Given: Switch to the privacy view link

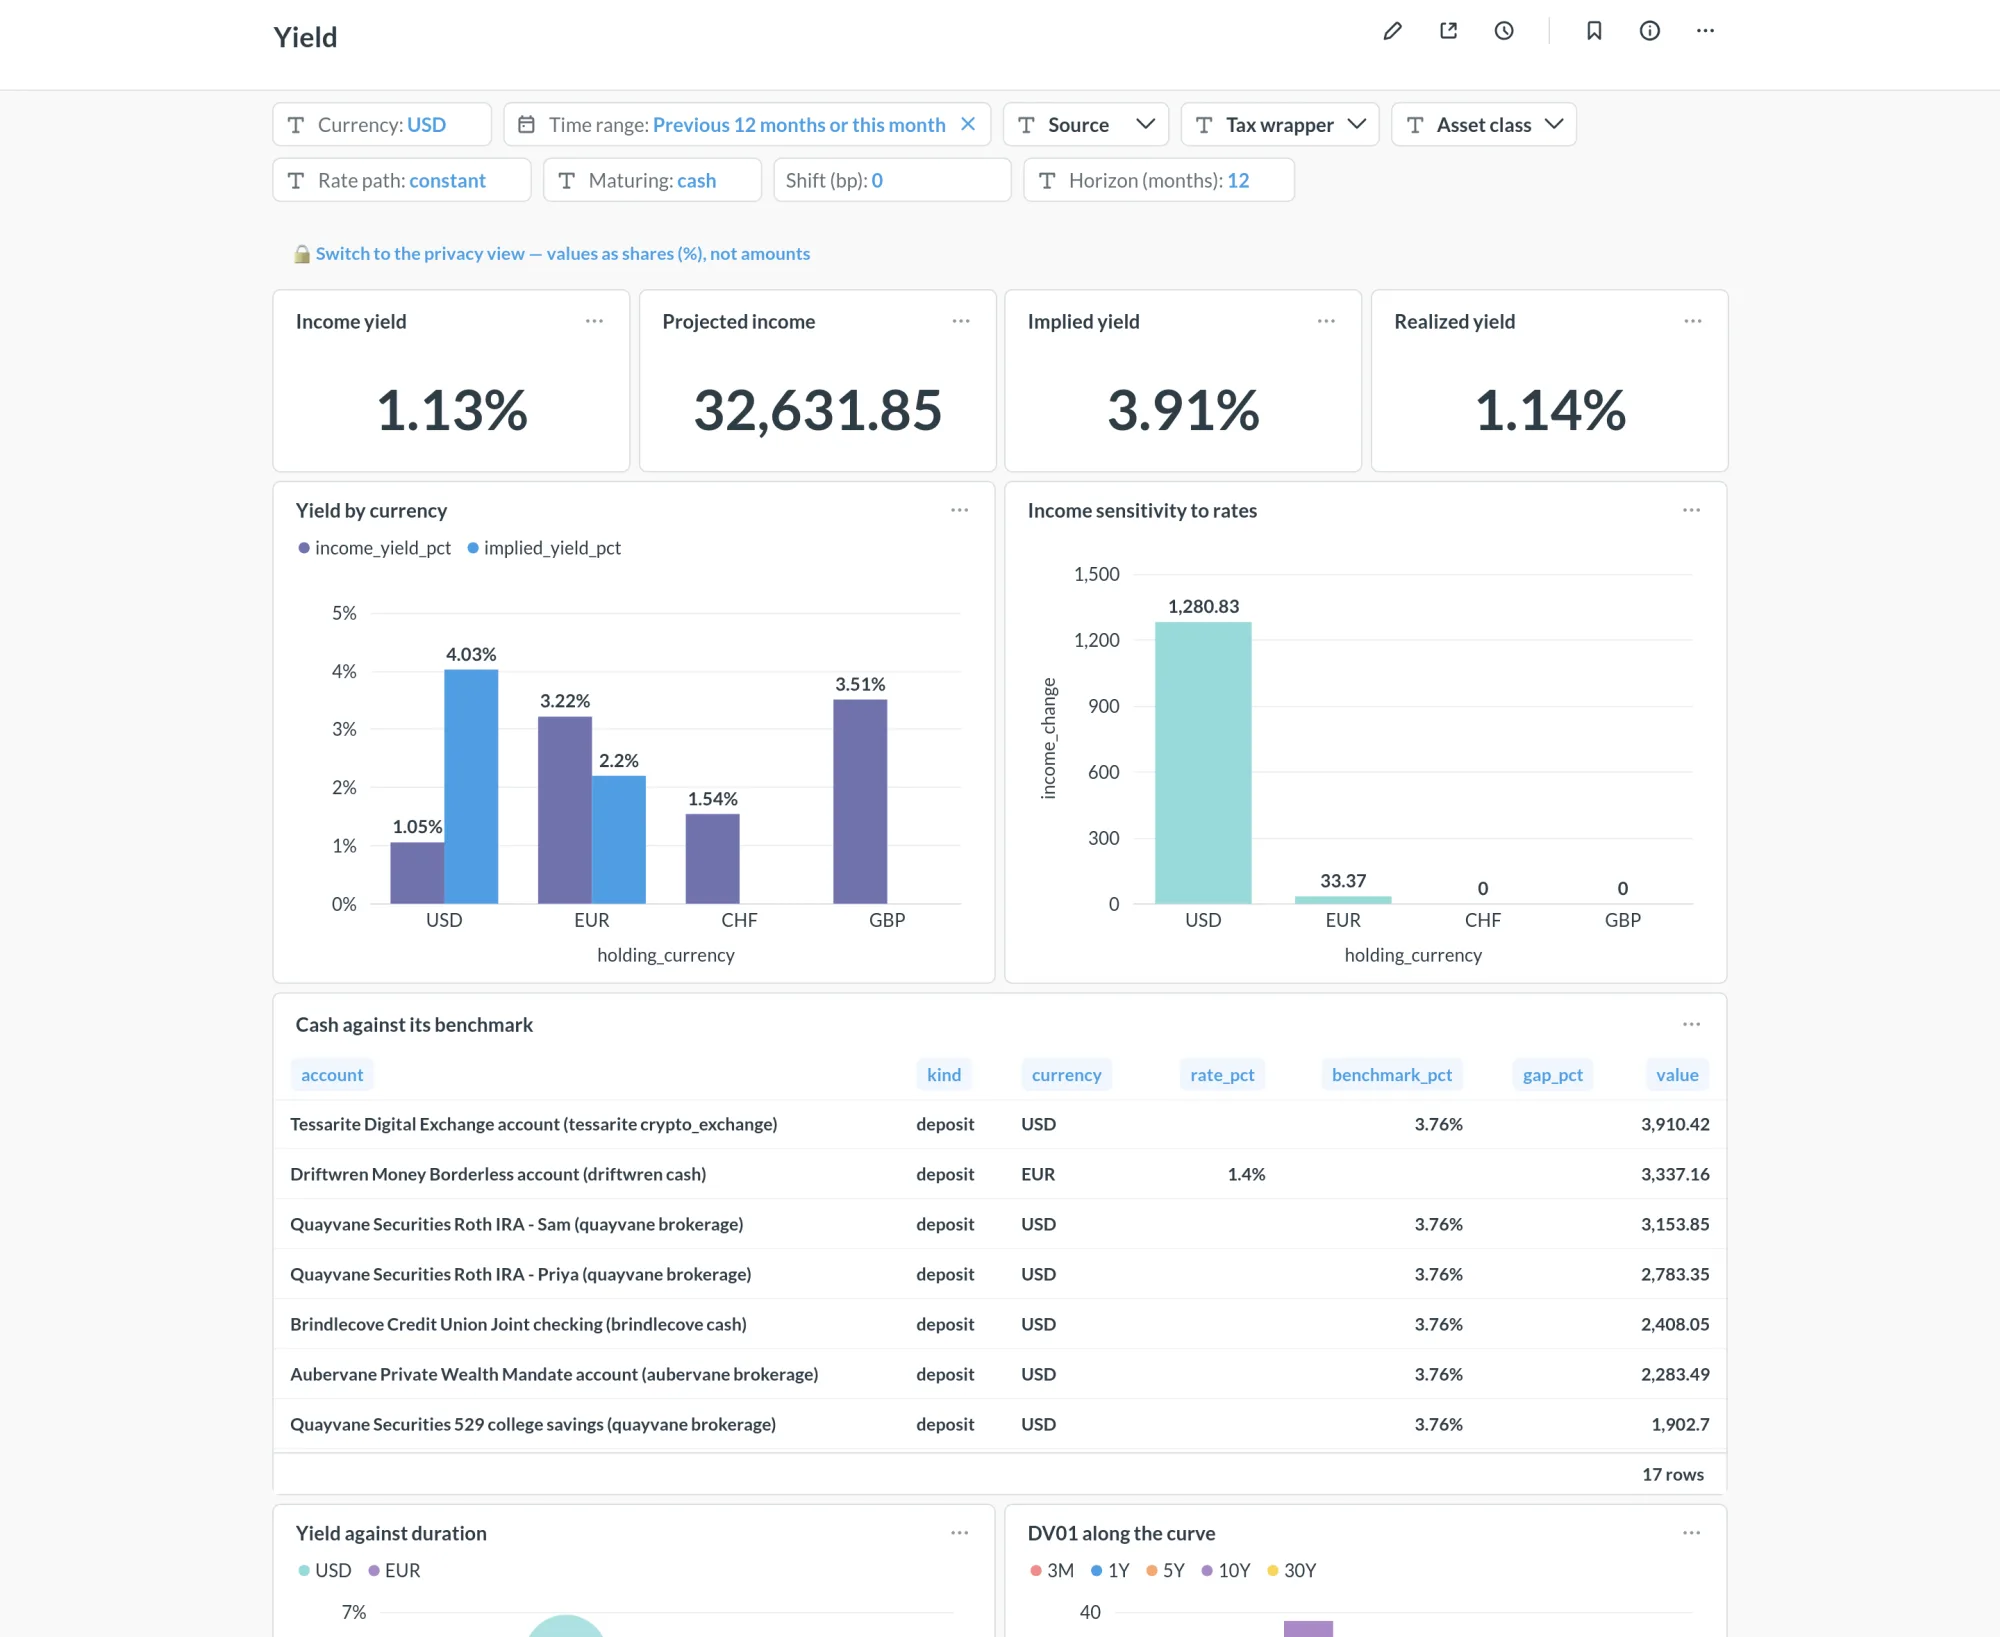Looking at the screenshot, I should (563, 254).
